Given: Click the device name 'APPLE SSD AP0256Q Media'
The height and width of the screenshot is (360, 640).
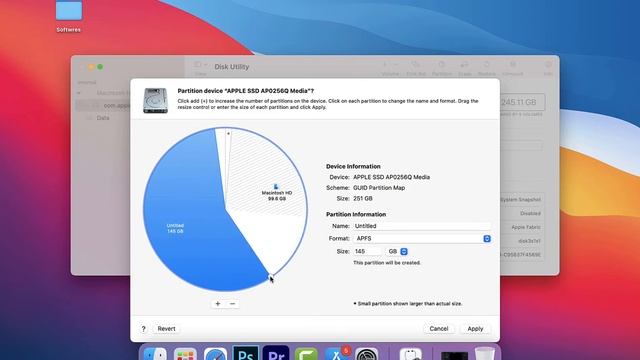Looking at the screenshot, I should (x=391, y=177).
